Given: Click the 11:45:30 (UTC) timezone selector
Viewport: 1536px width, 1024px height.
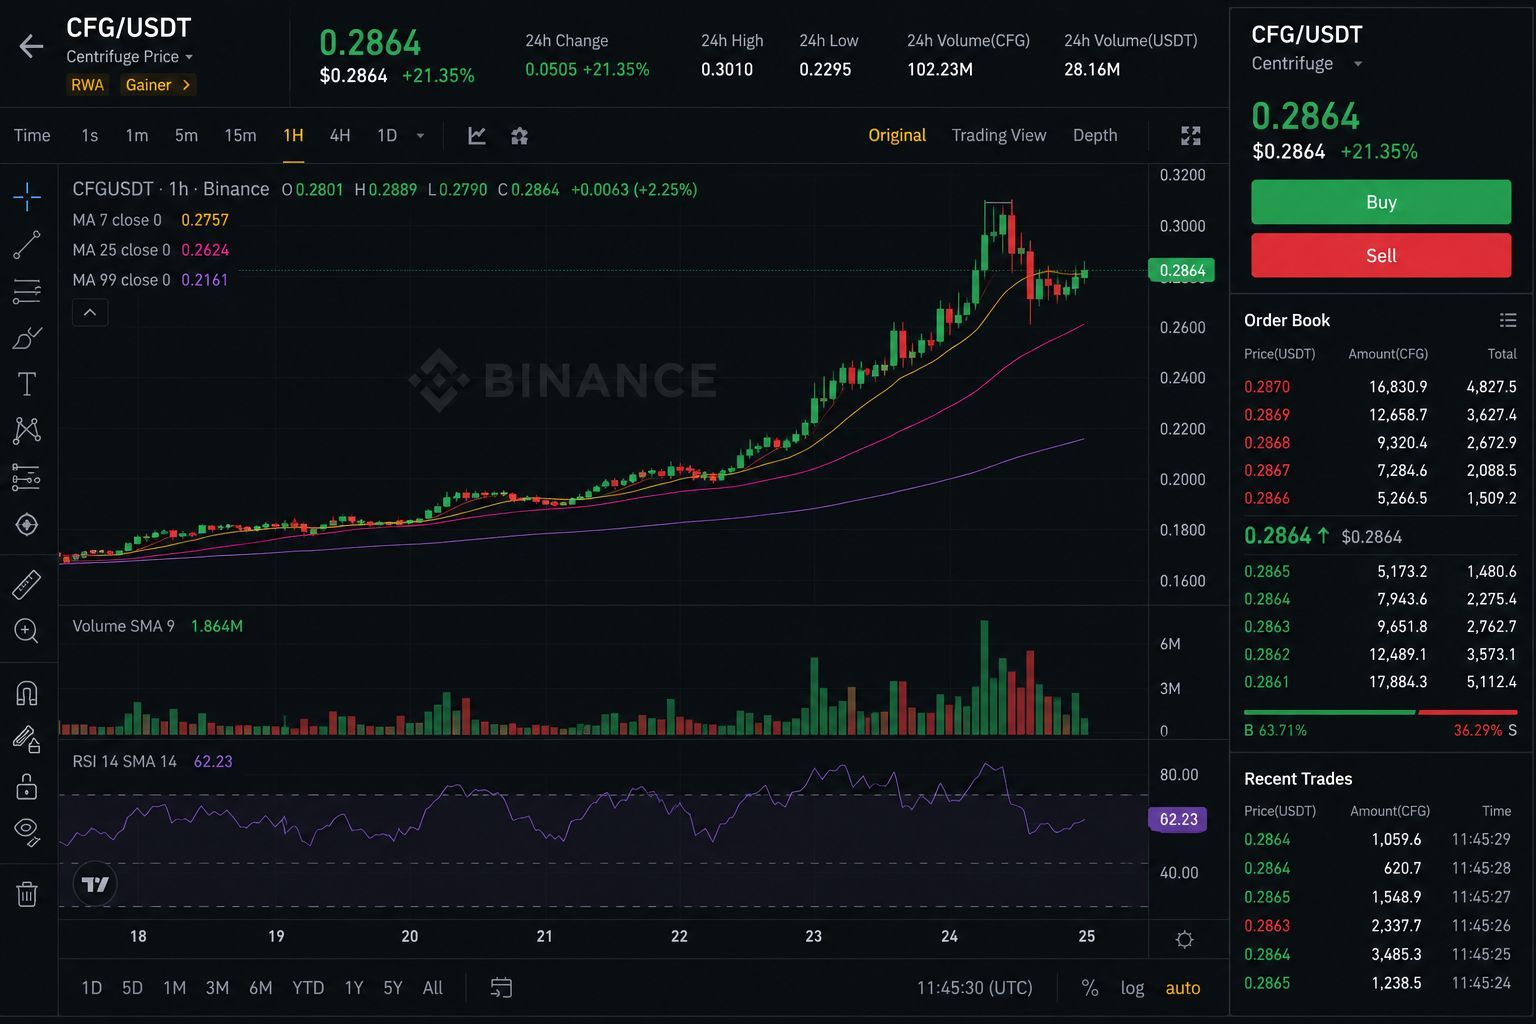Looking at the screenshot, I should point(975,988).
